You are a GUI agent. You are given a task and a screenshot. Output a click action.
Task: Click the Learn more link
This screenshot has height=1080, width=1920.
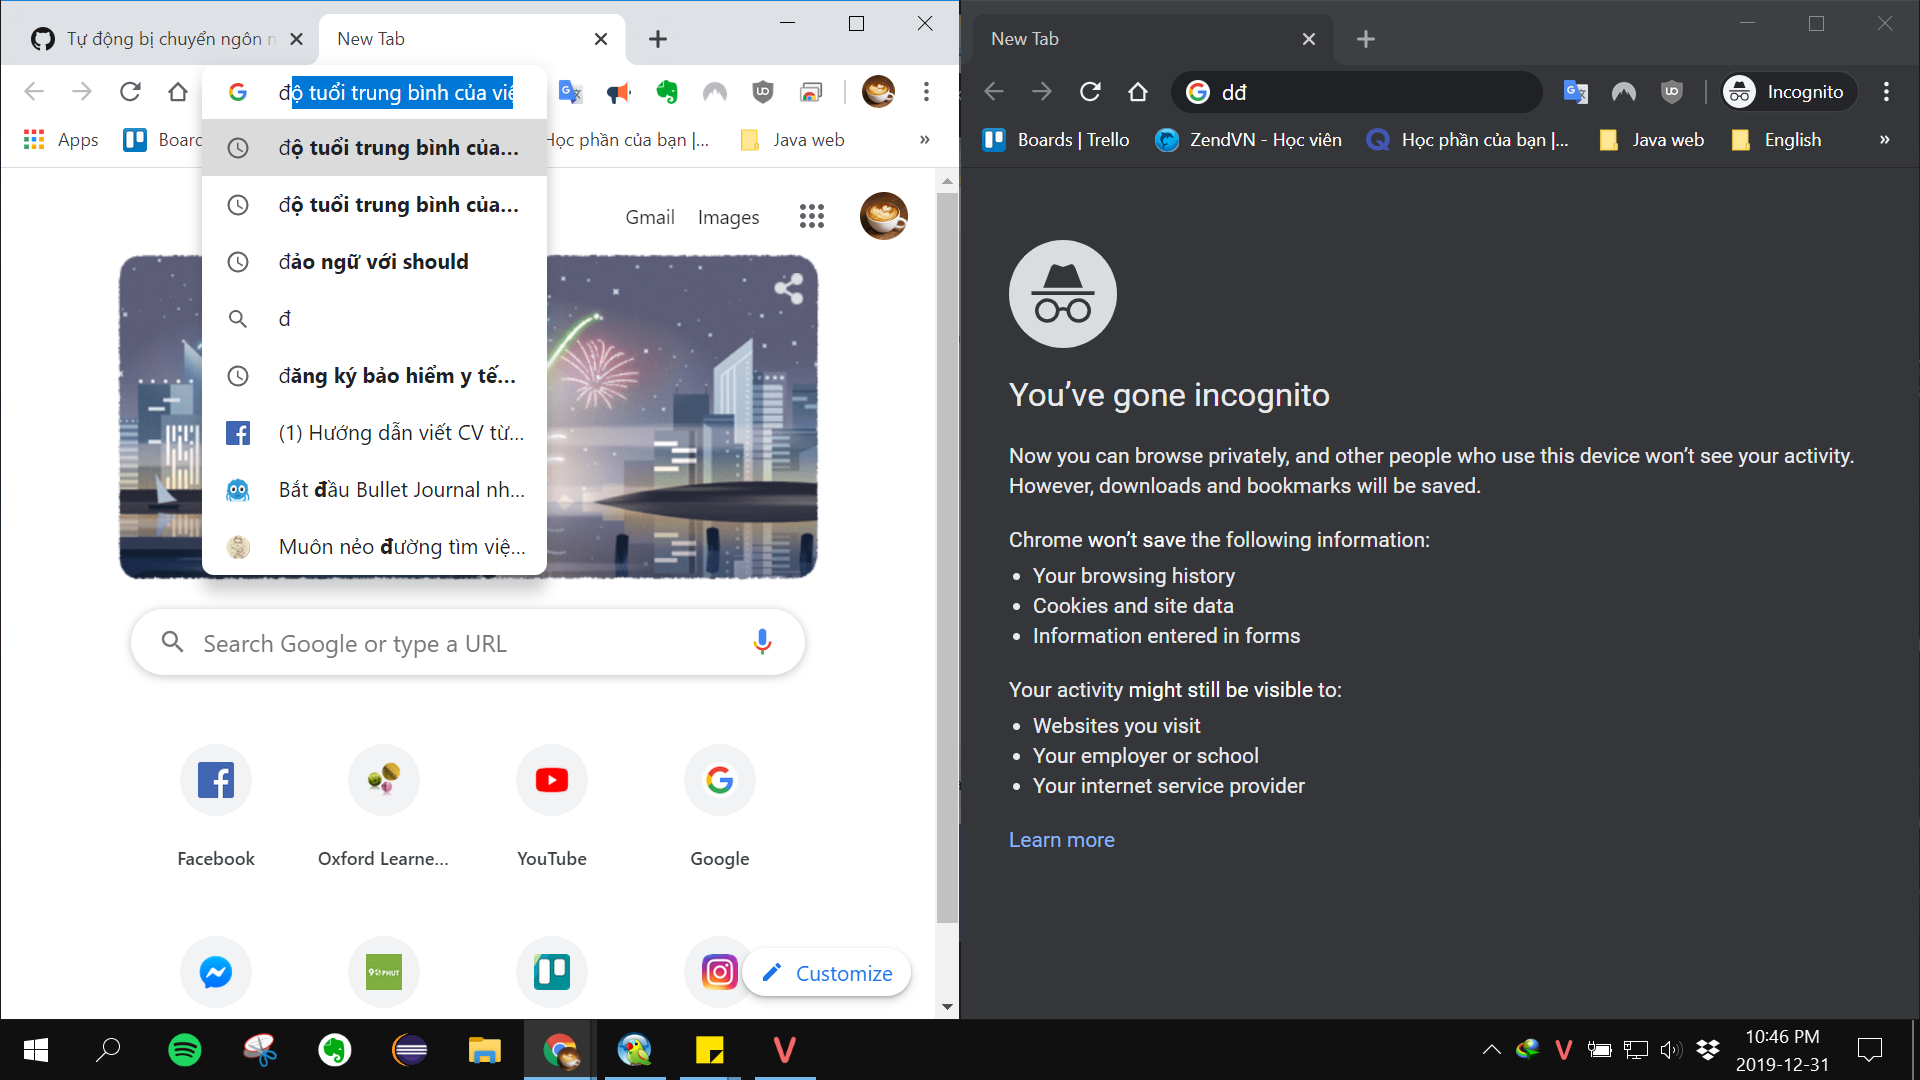point(1061,840)
